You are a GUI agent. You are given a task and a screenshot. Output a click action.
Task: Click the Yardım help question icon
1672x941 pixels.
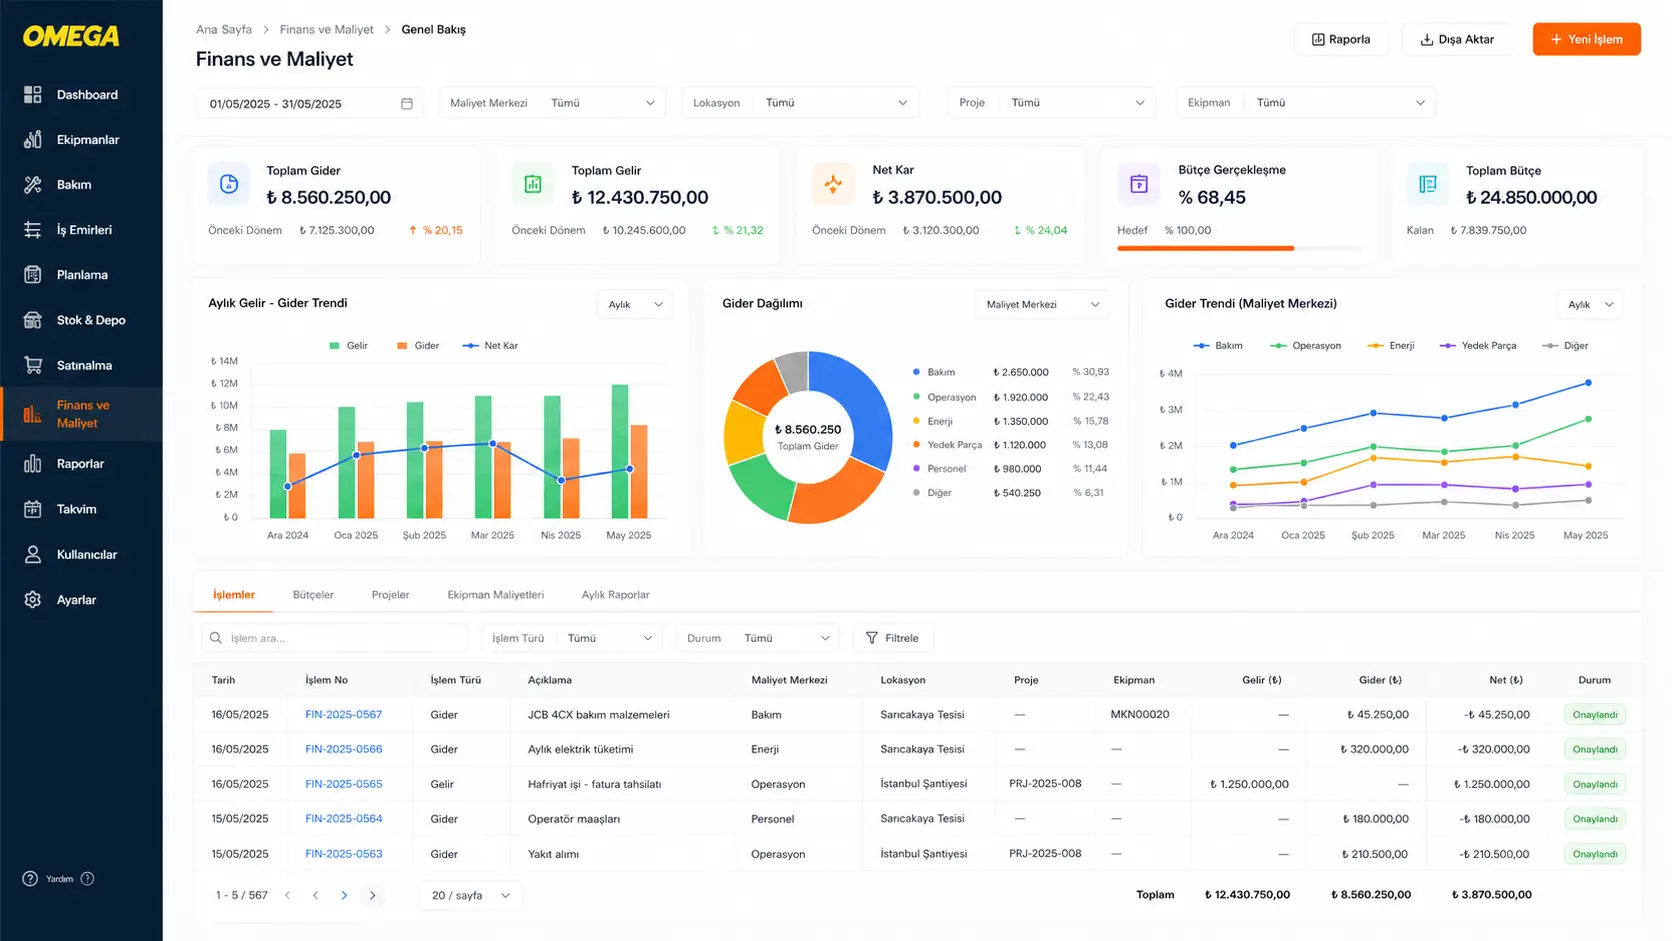tap(30, 879)
